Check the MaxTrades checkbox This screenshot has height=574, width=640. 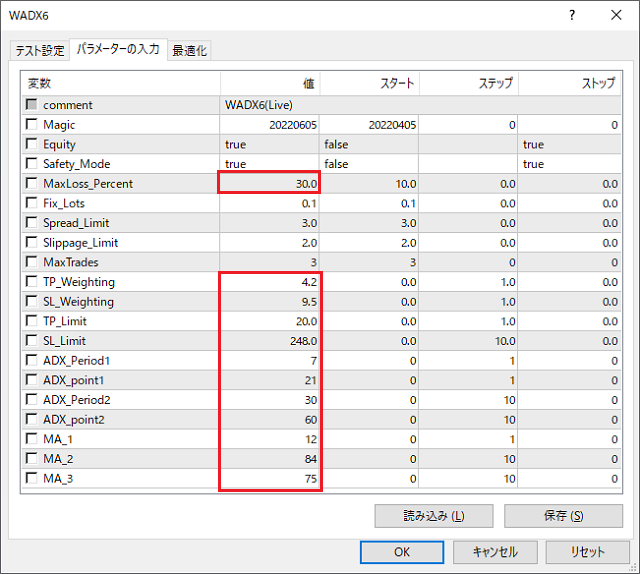(x=31, y=262)
